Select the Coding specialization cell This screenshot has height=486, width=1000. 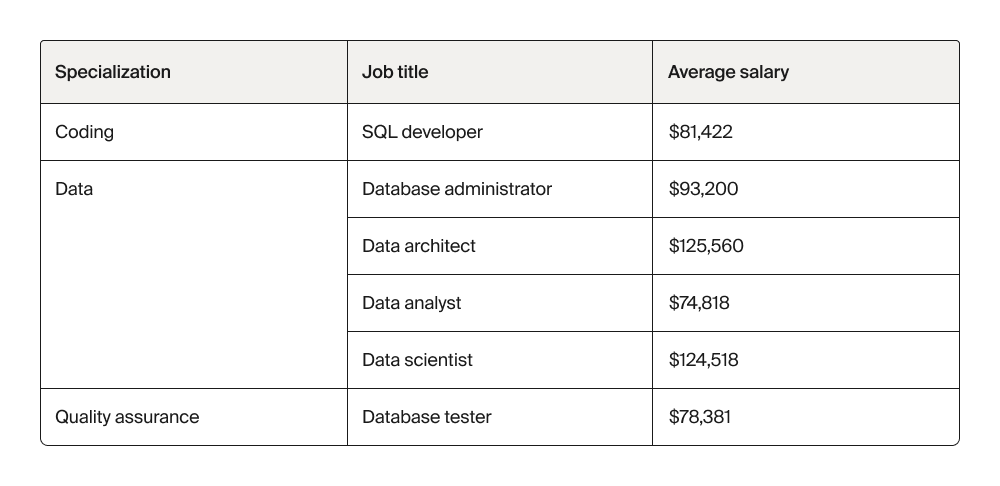85,132
